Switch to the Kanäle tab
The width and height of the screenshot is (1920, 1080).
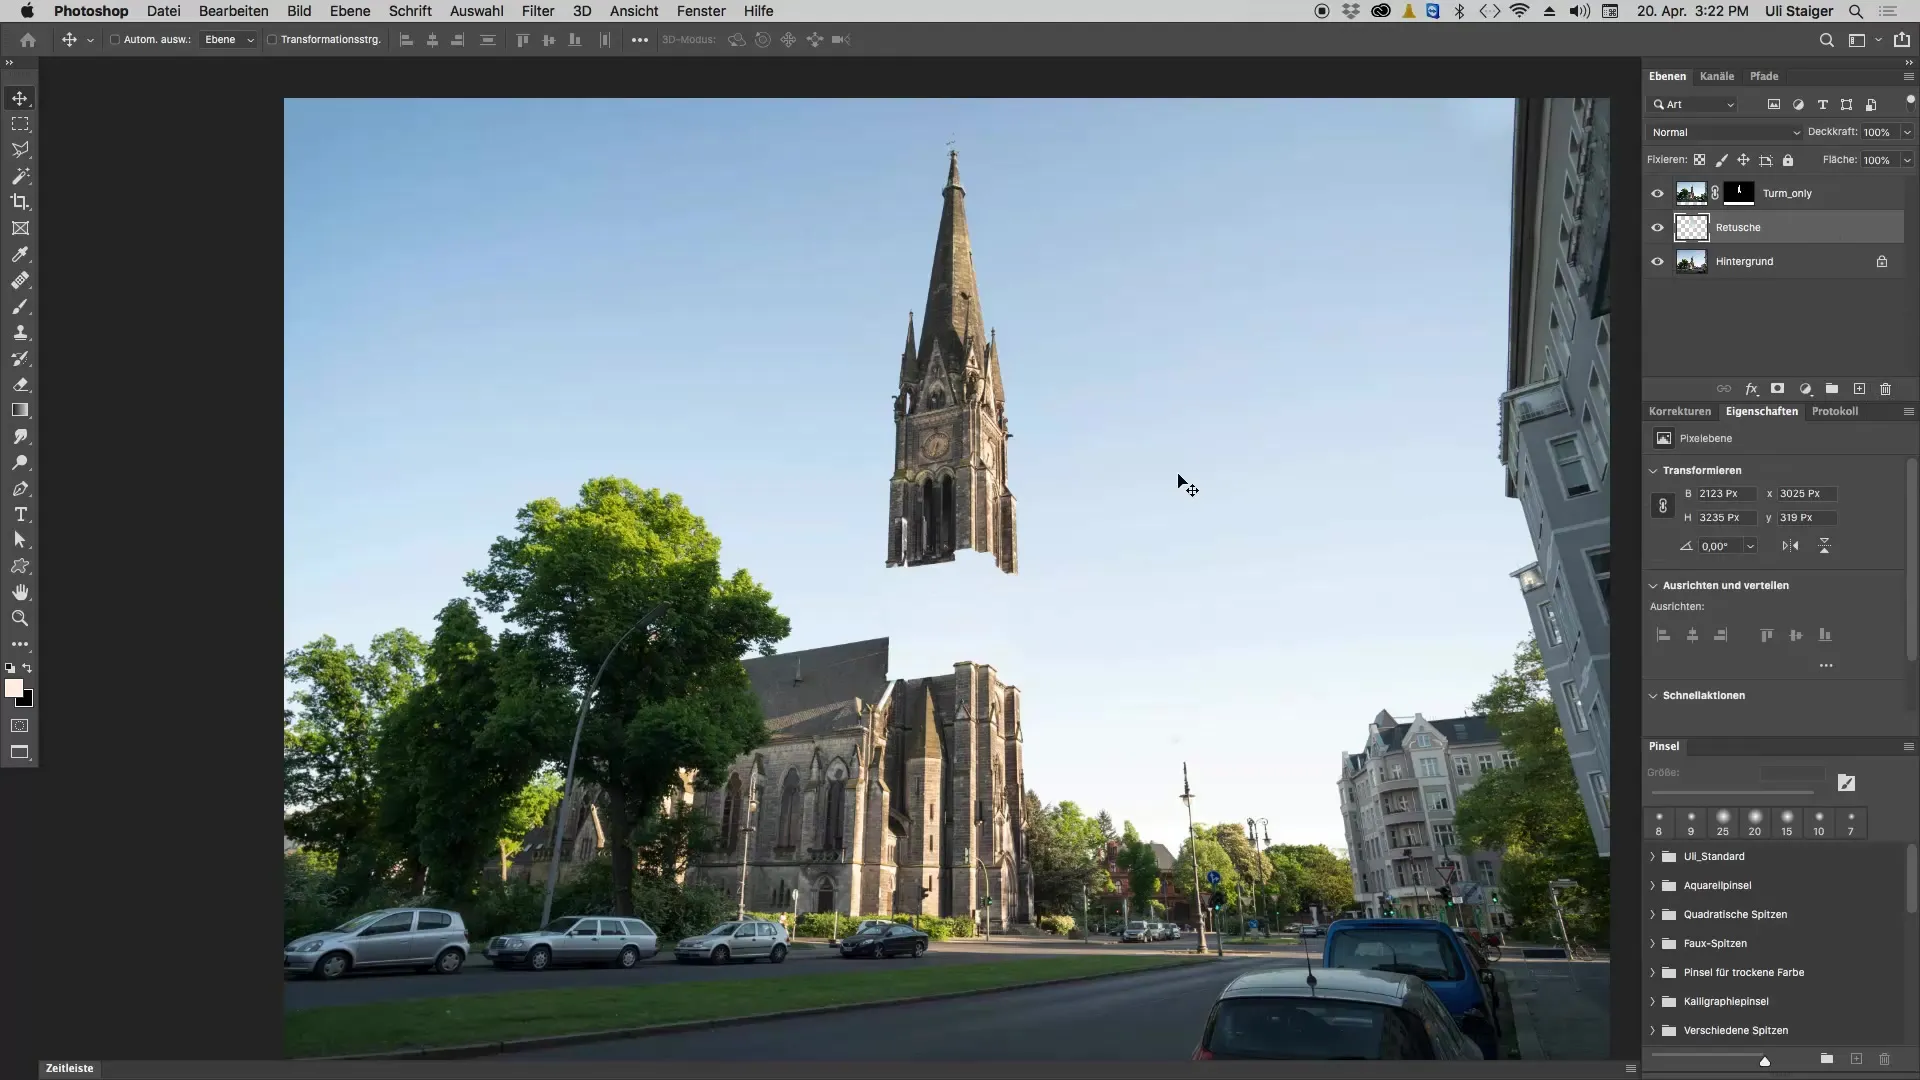click(x=1717, y=76)
